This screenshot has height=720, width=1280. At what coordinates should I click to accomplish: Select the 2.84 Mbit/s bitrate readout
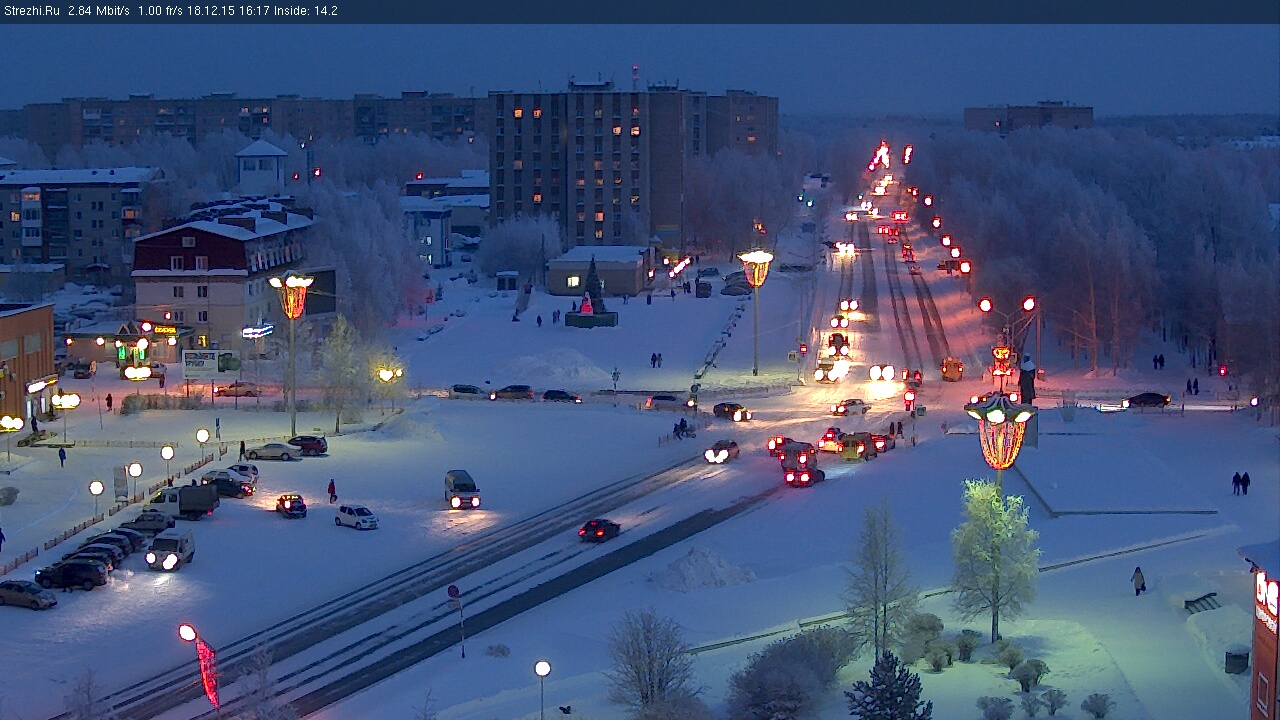click(99, 11)
